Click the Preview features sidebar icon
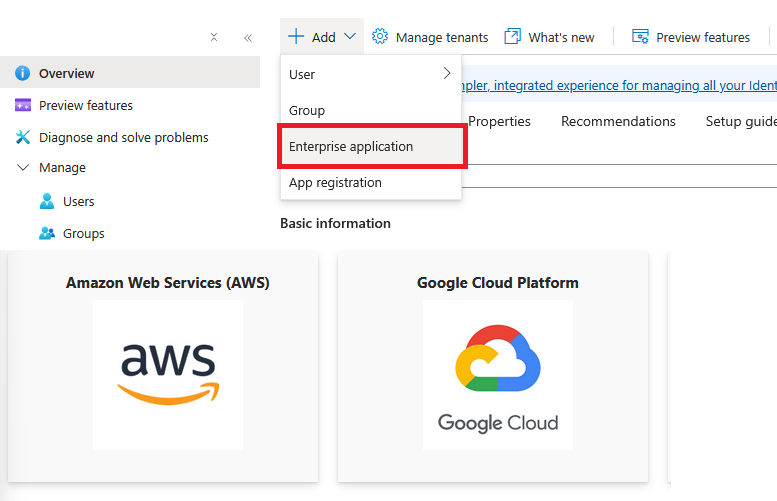The height and width of the screenshot is (501, 777). pos(22,105)
